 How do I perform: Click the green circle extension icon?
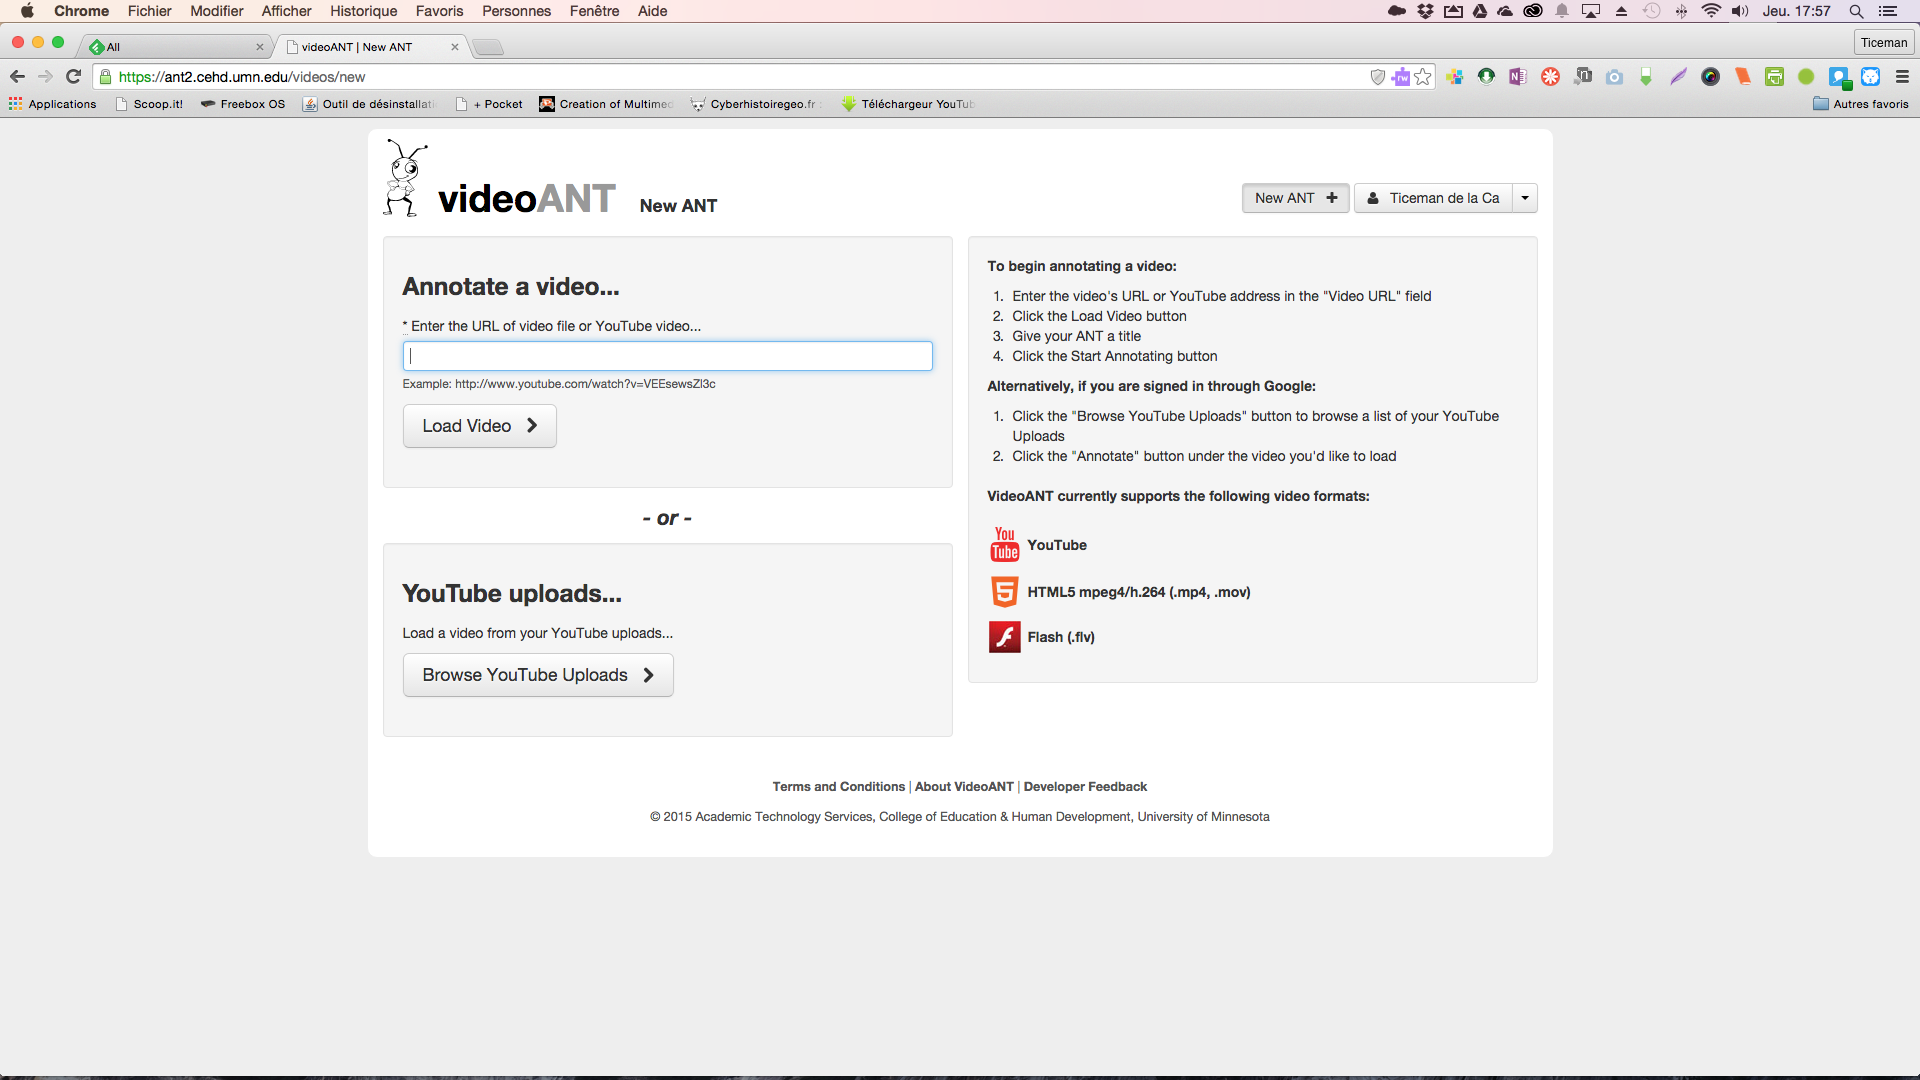click(1806, 77)
